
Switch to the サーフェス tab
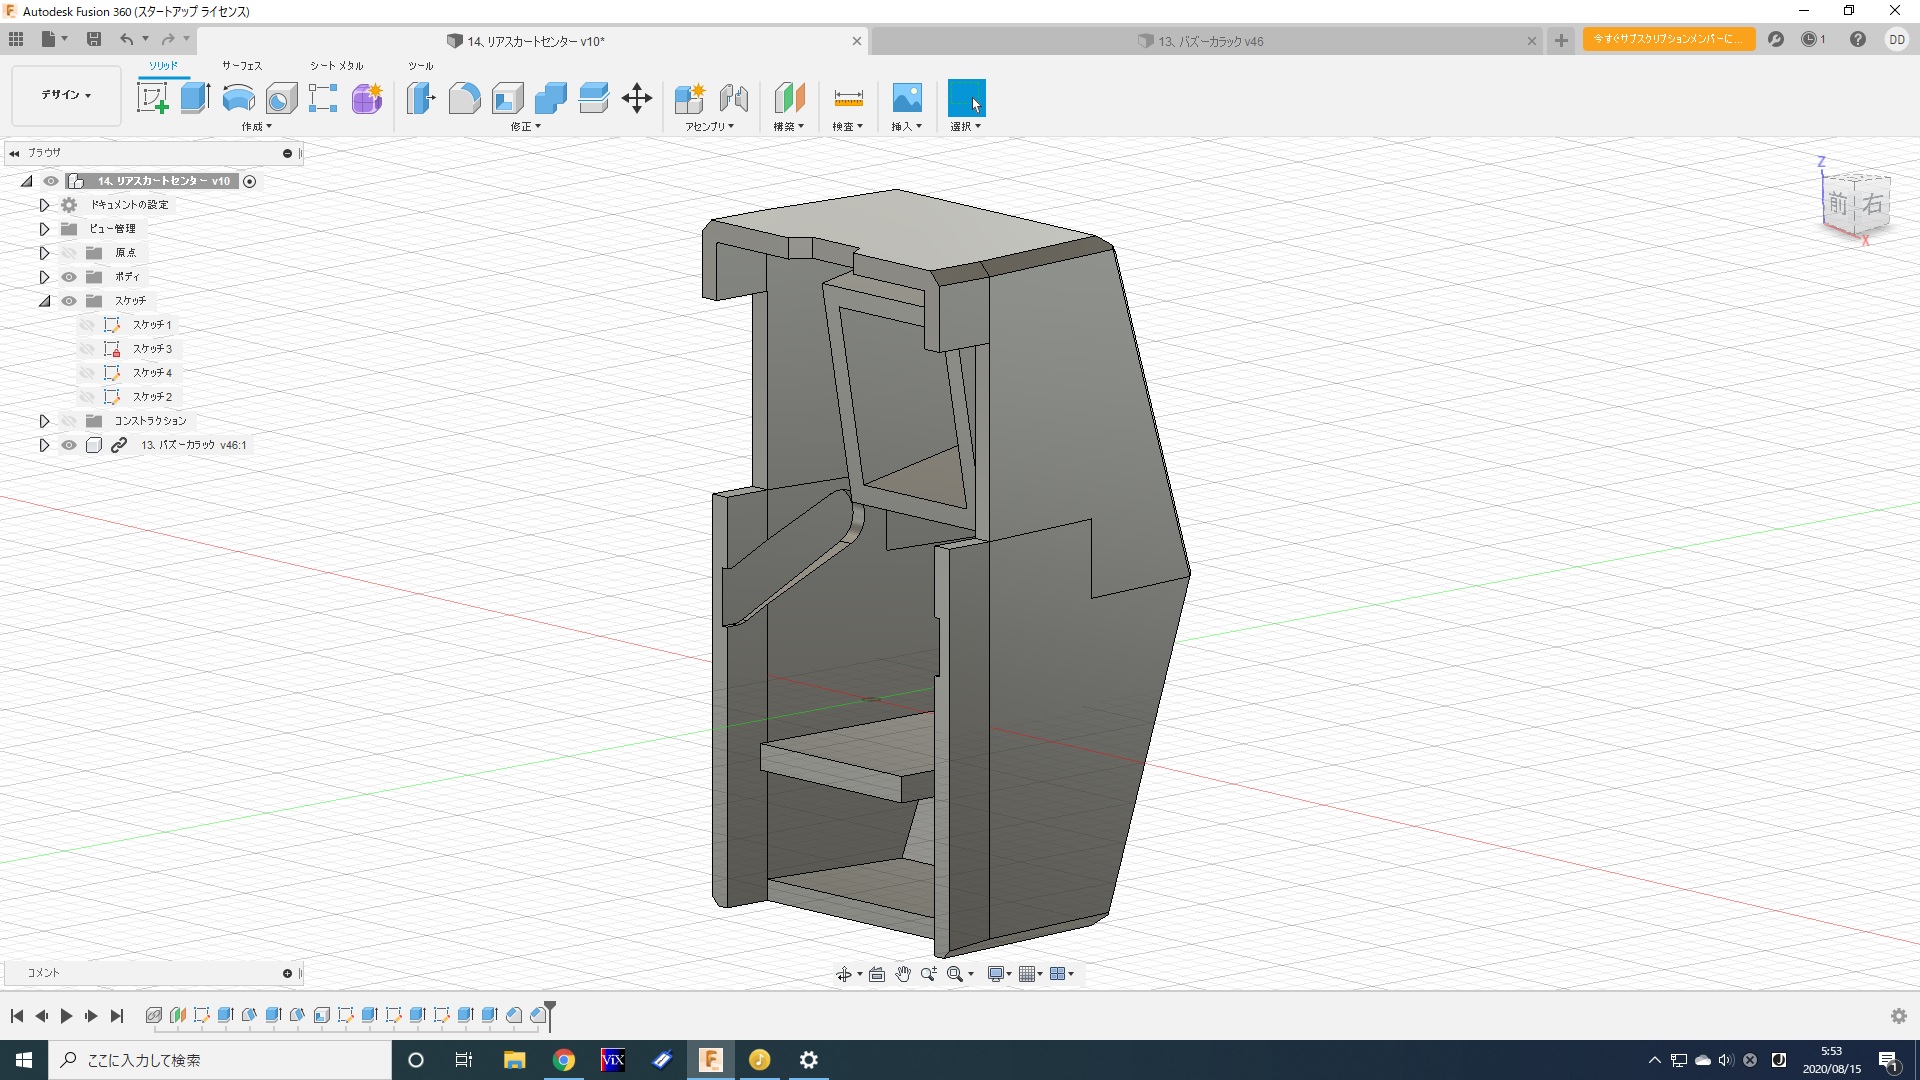242,65
